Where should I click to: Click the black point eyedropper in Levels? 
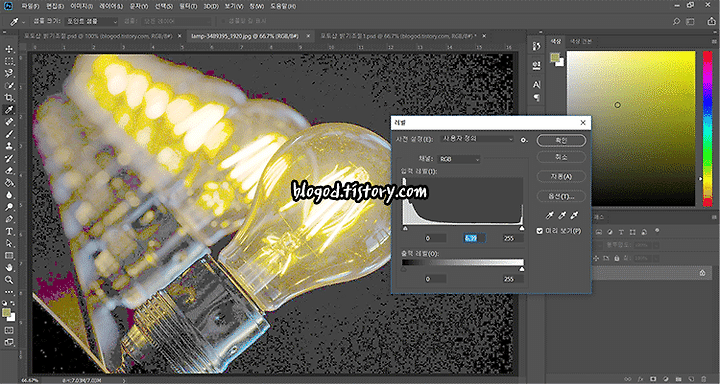point(549,215)
